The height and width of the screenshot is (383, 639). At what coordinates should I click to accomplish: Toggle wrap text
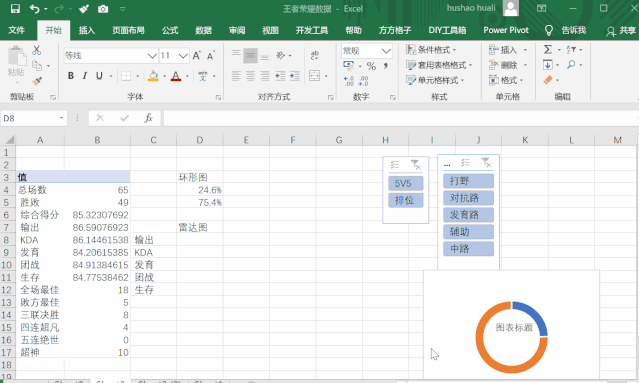[x=315, y=55]
